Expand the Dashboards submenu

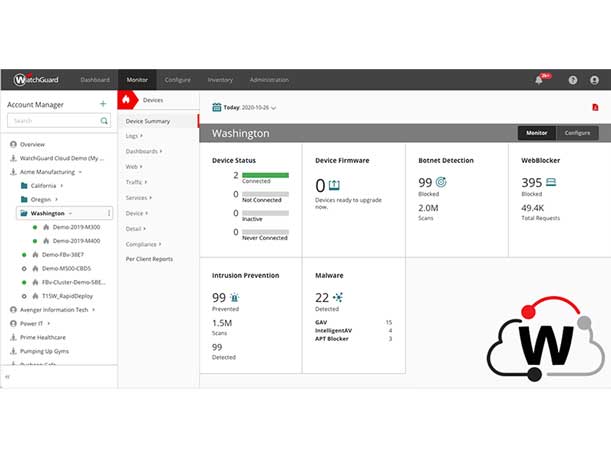coord(143,151)
